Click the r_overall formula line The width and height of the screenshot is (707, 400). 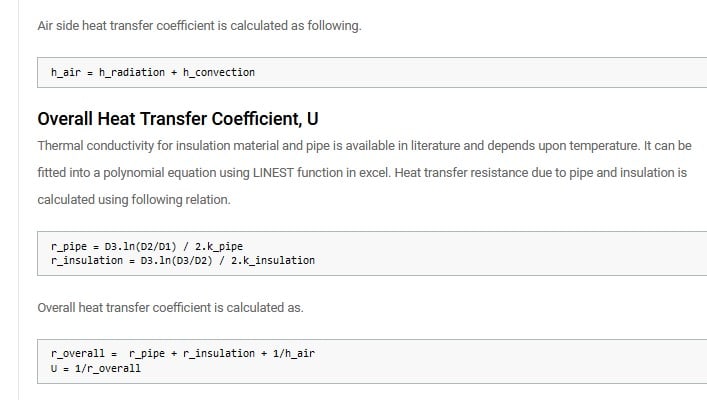[x=183, y=354]
